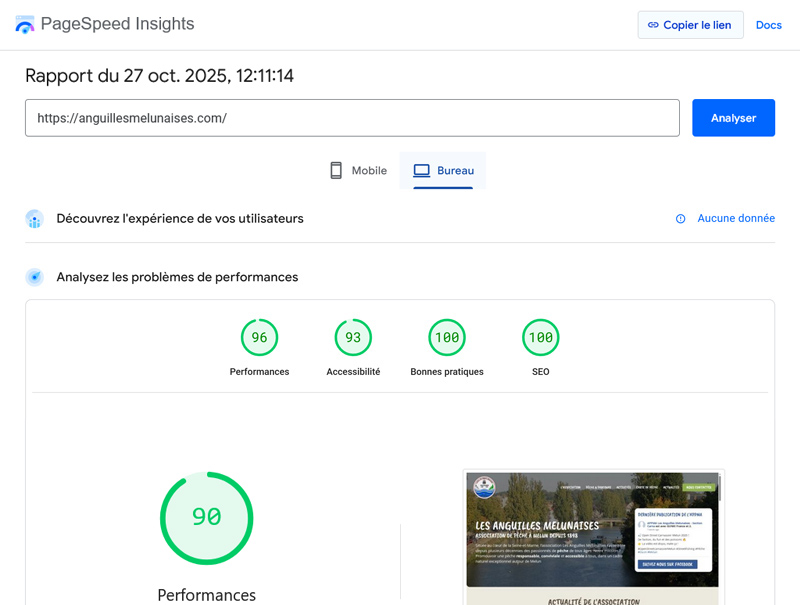The width and height of the screenshot is (800, 605).
Task: Click the icon next to Analysez les problèmes de performances
Action: point(34,277)
